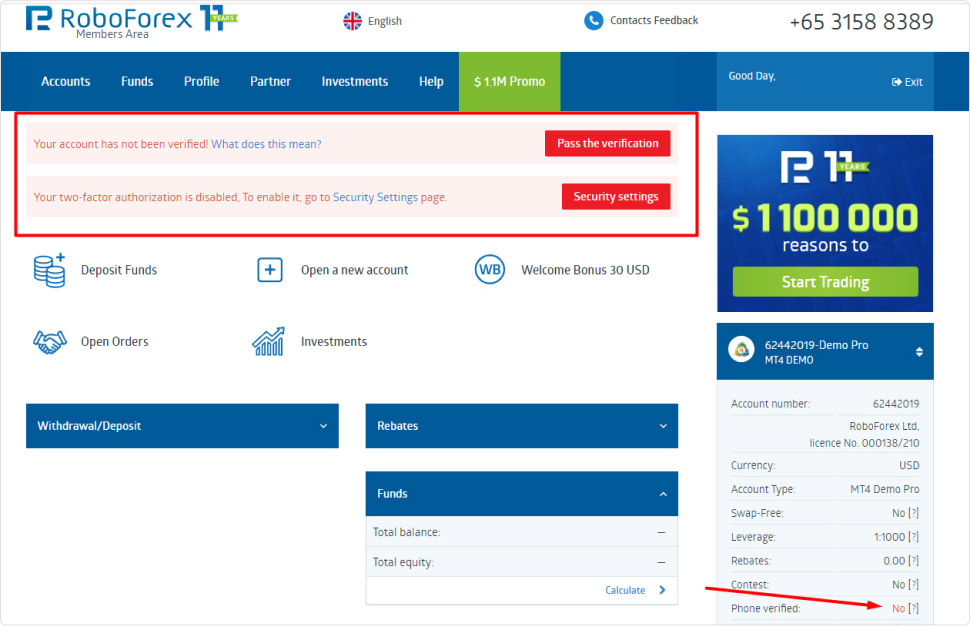This screenshot has height=626, width=970.
Task: Click the Calculate link
Action: (x=625, y=590)
